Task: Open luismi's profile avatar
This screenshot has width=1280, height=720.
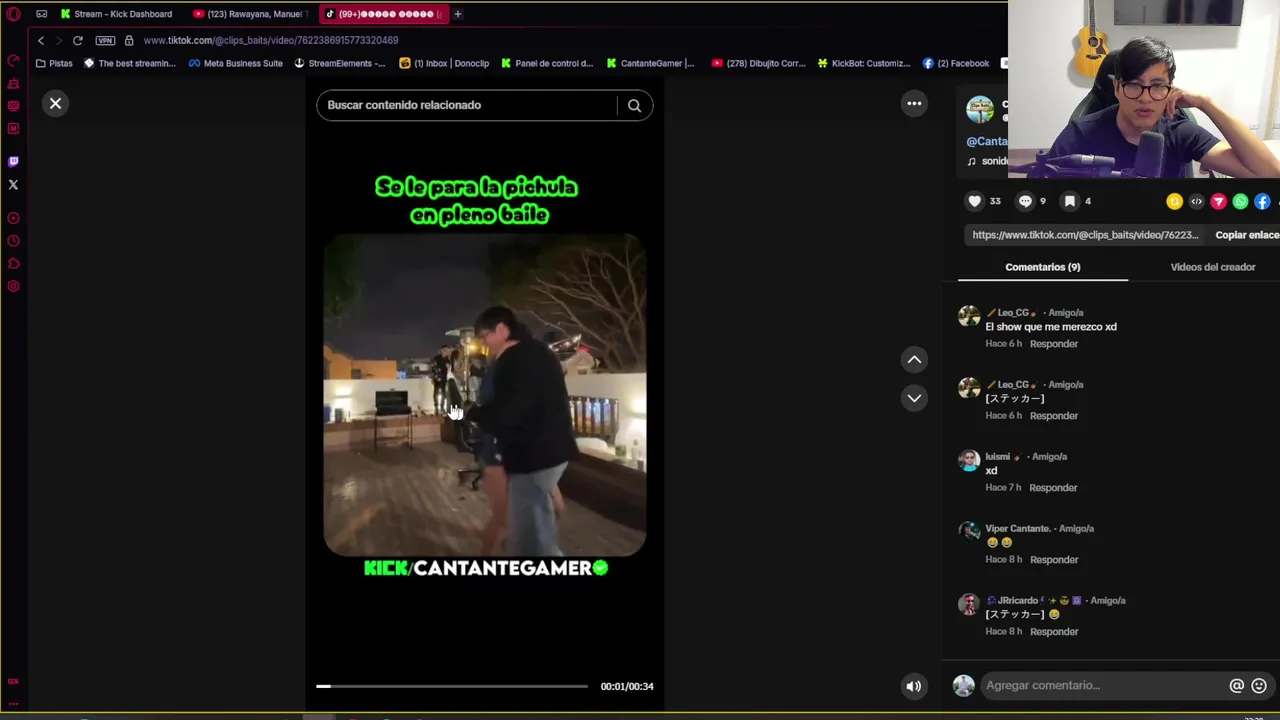Action: pos(969,461)
